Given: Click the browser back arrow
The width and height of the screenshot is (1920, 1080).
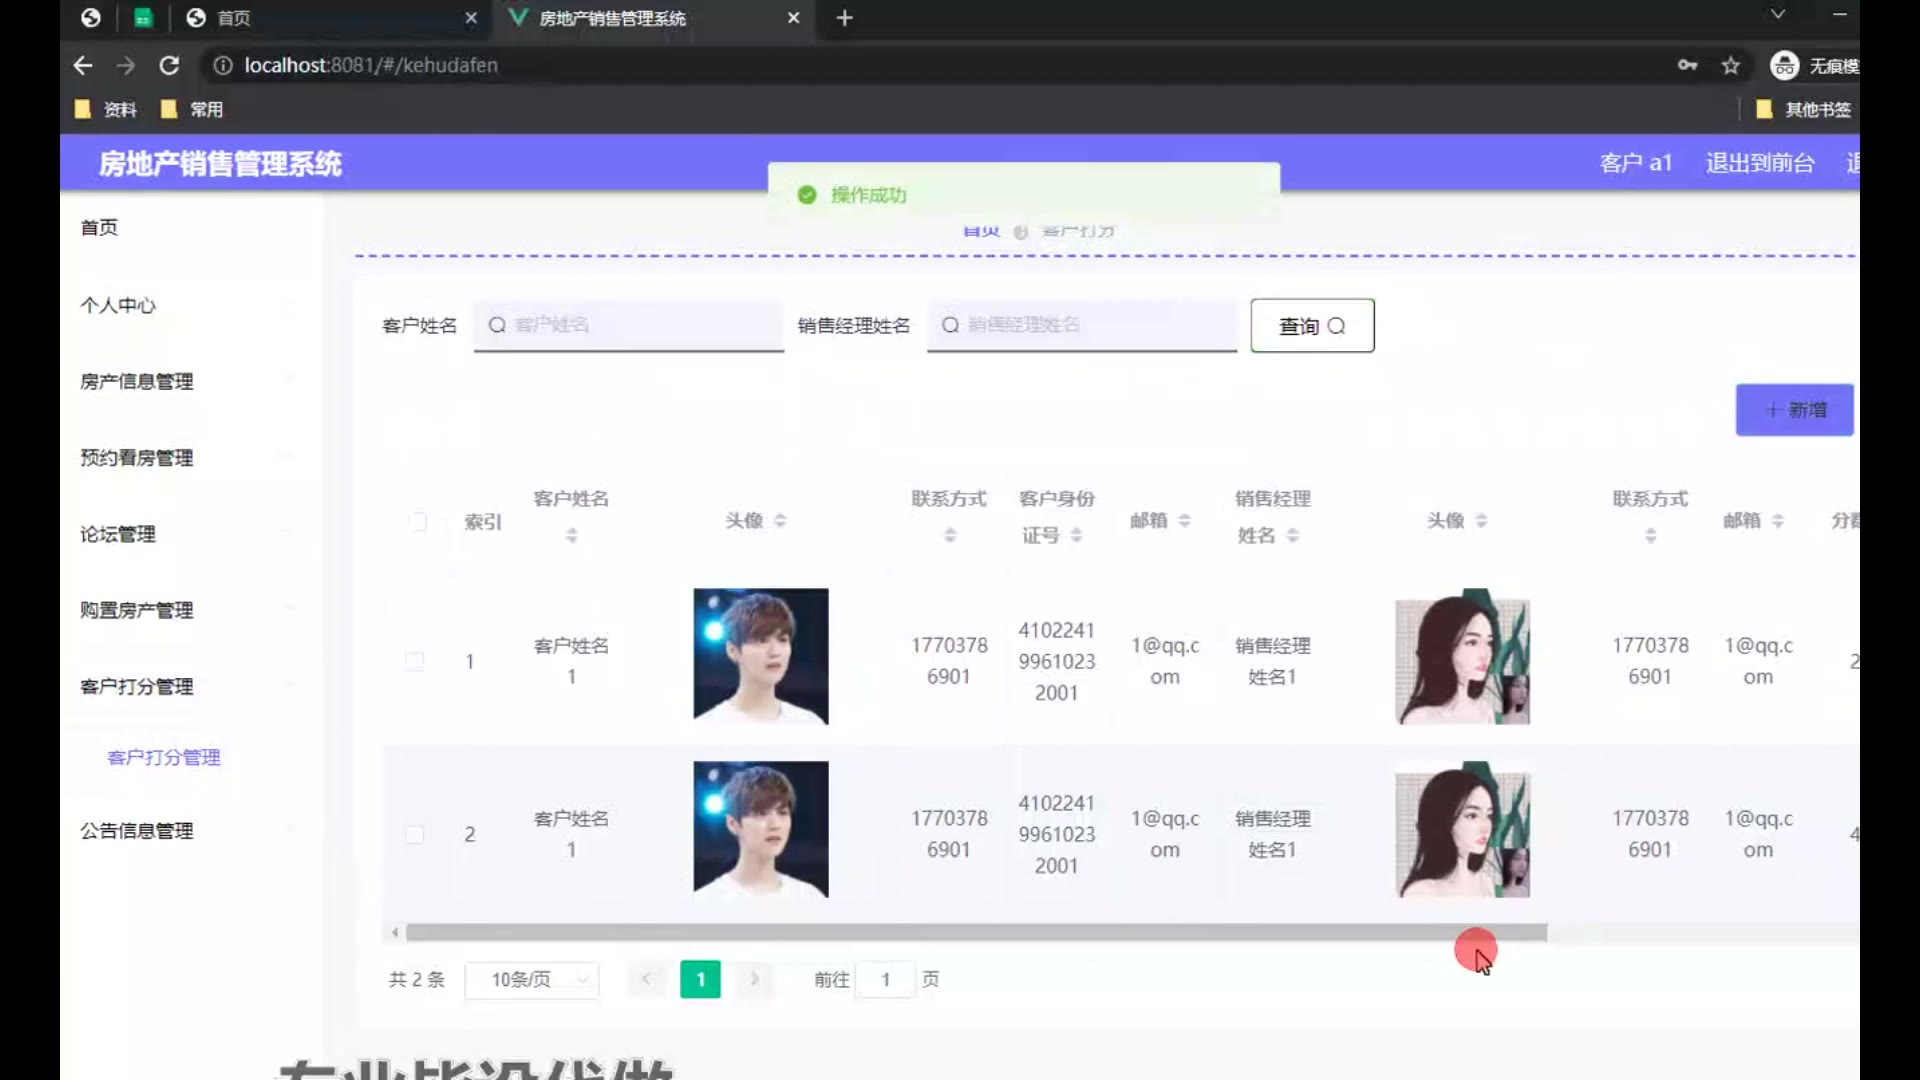Looking at the screenshot, I should [x=83, y=66].
